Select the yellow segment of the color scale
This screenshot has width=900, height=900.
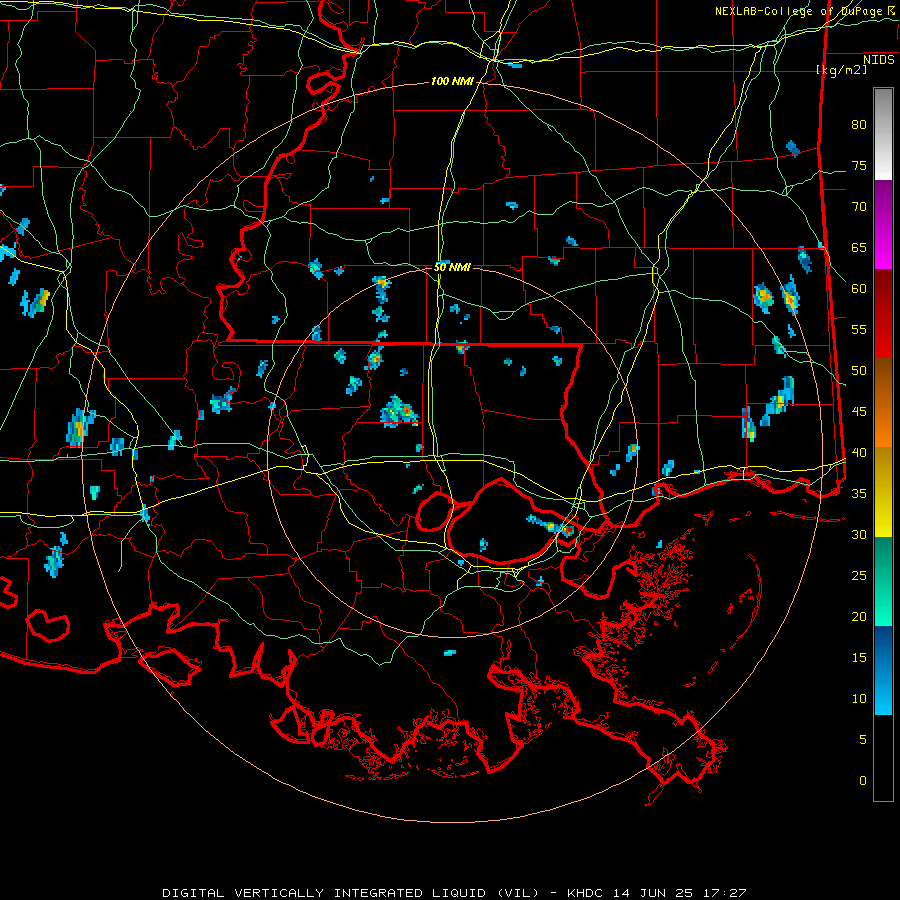883,492
